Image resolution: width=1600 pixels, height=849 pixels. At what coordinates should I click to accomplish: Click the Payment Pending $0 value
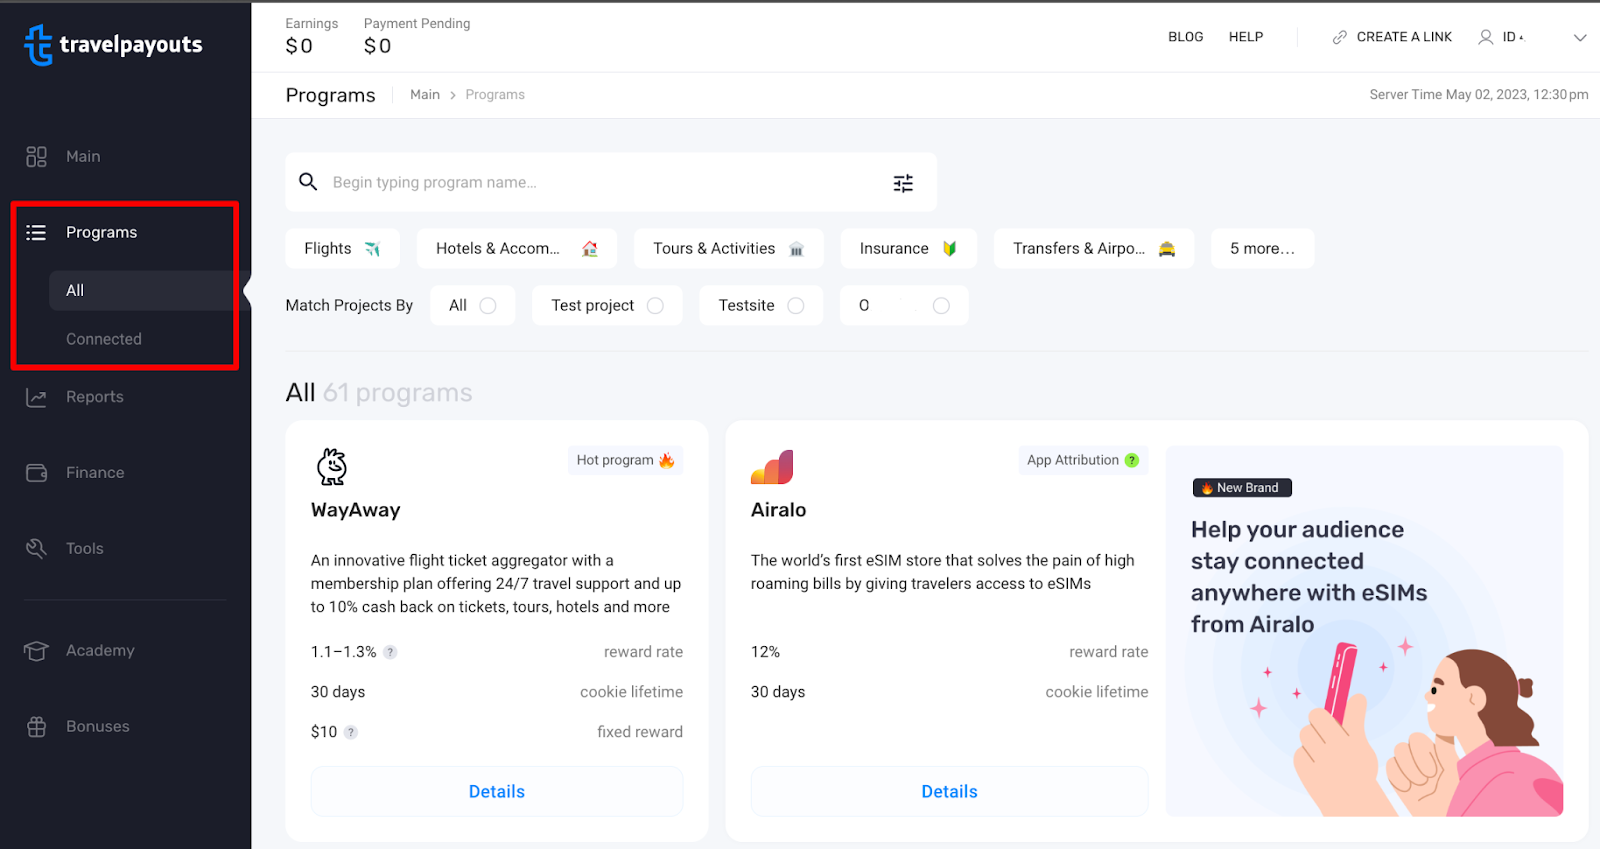[x=378, y=46]
